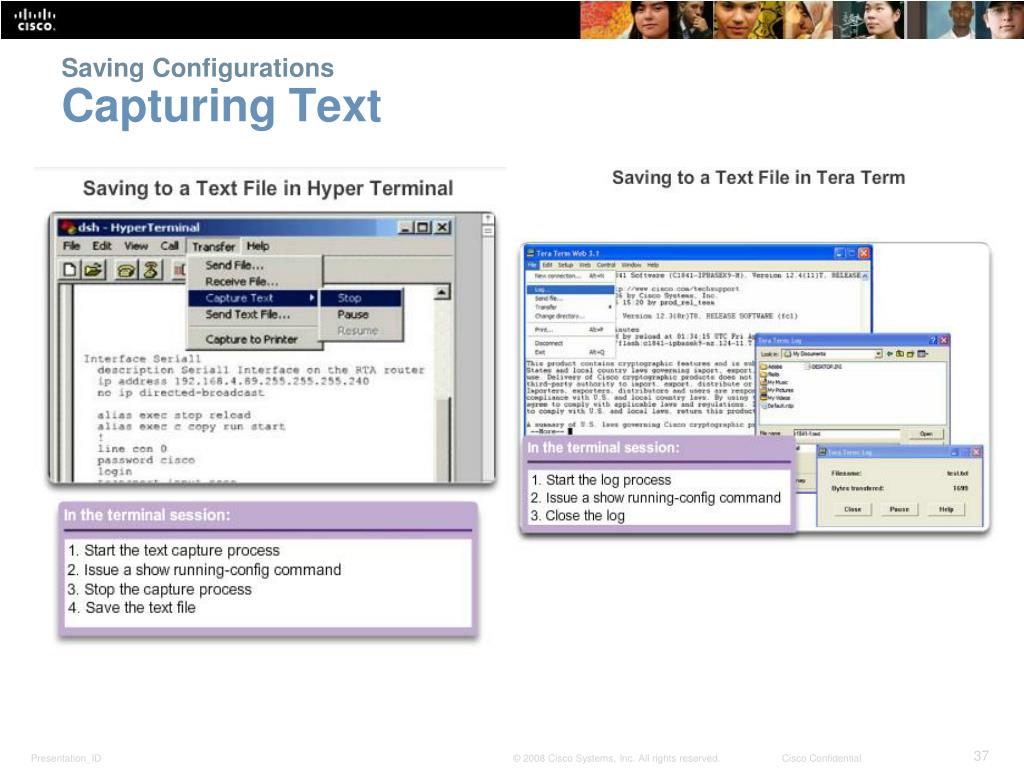This screenshot has width=1024, height=768.
Task: Select Default.rdp file in dialog list
Action: [777, 406]
